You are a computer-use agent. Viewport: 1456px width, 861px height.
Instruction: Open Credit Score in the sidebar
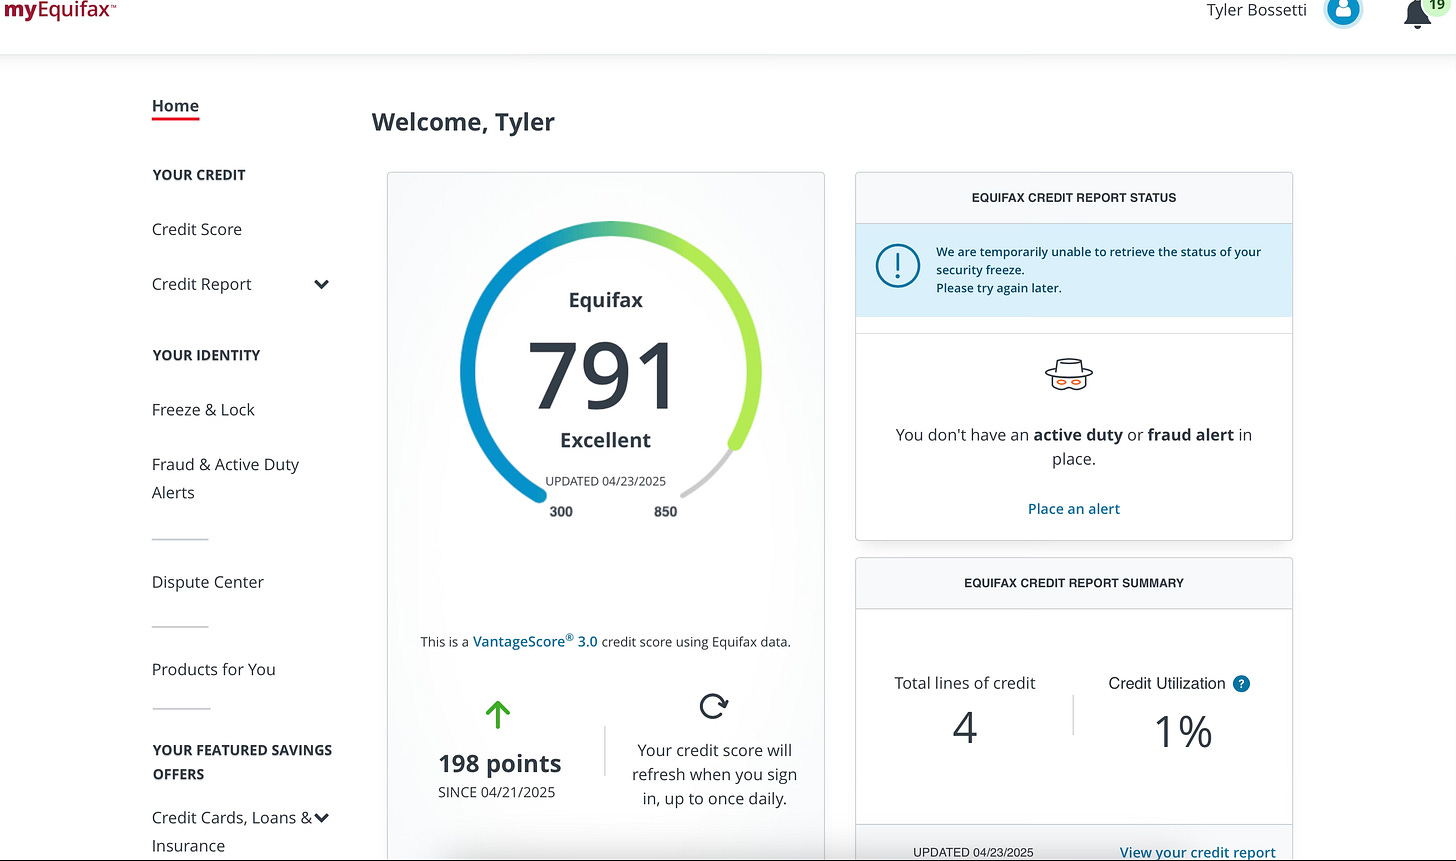coord(197,230)
